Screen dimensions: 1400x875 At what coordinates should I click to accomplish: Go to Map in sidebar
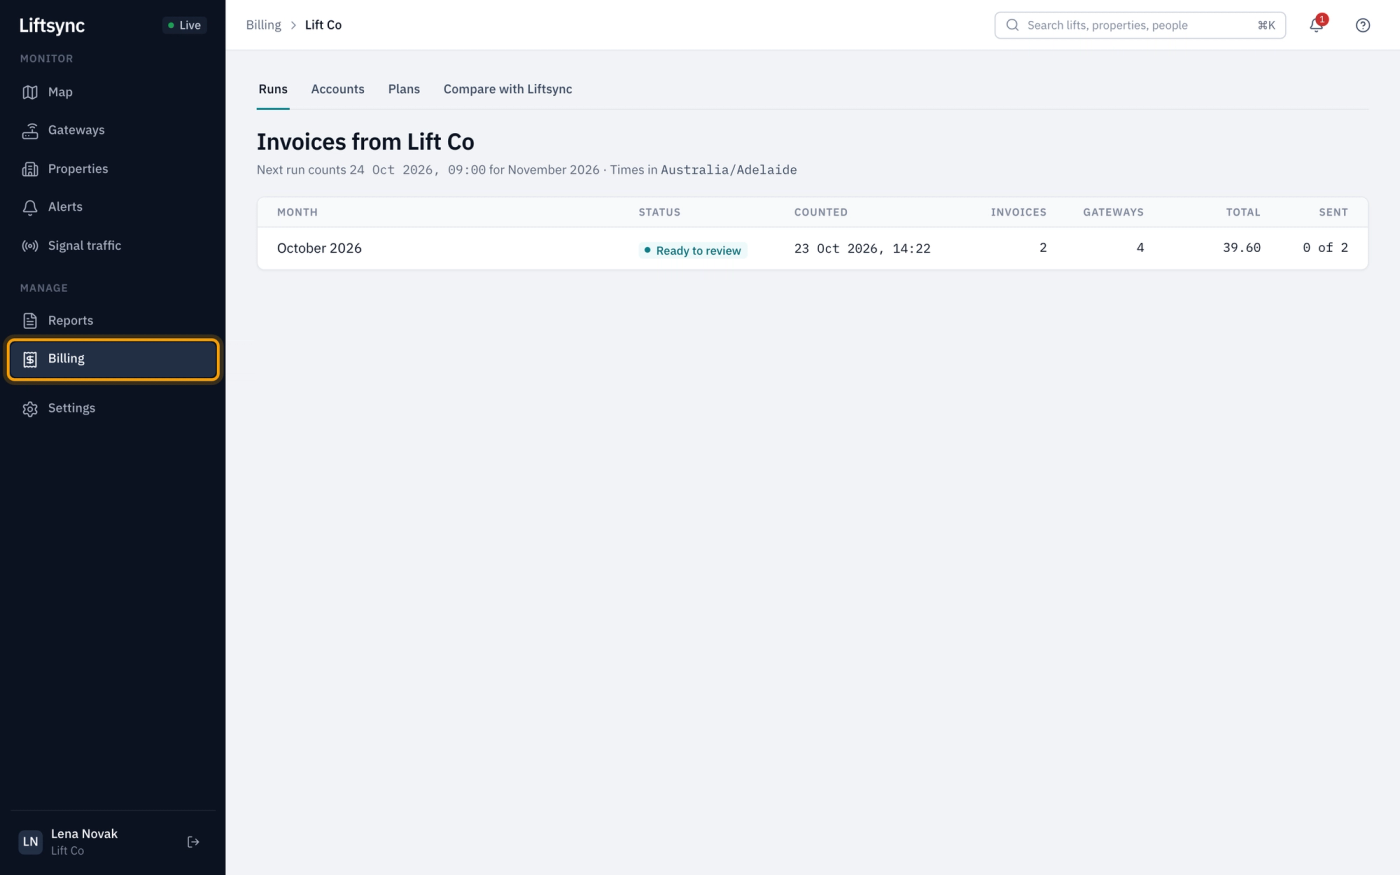[60, 92]
